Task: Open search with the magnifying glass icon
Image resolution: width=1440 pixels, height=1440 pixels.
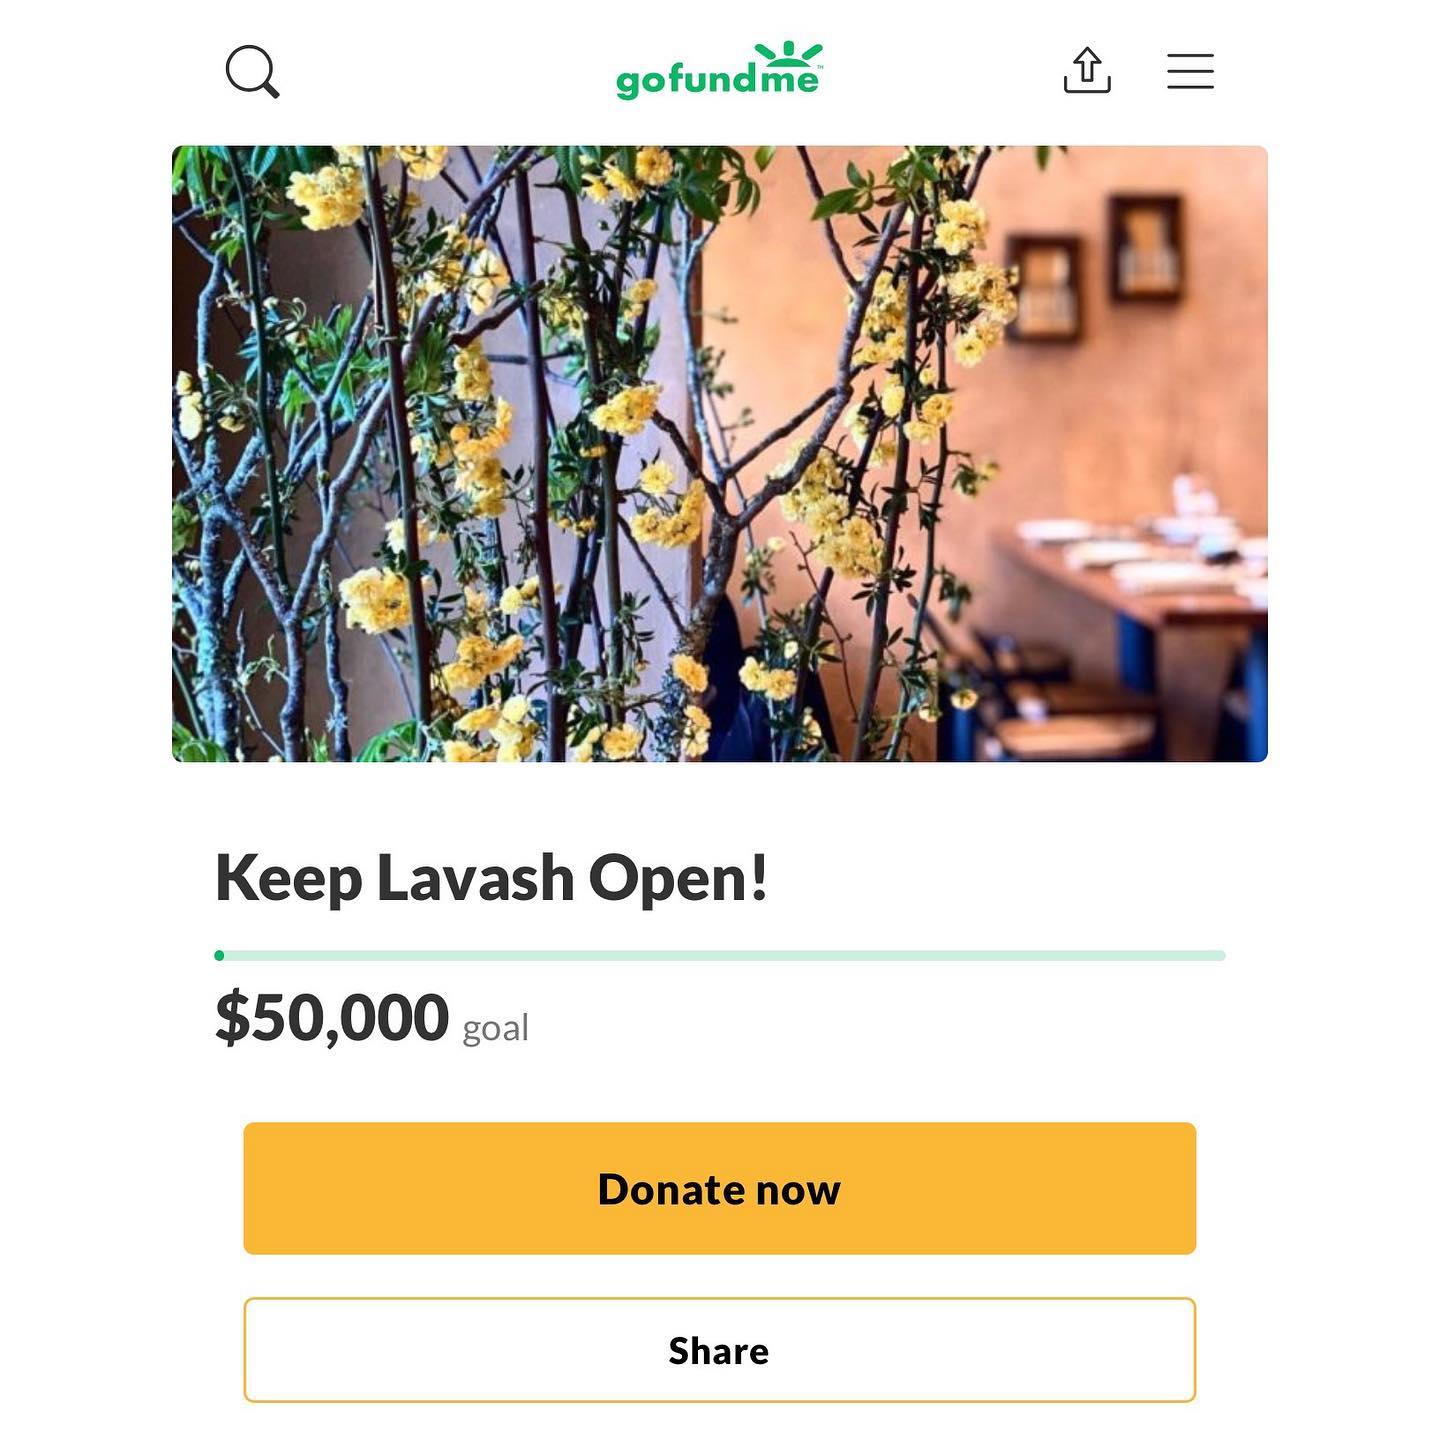Action: tap(252, 72)
